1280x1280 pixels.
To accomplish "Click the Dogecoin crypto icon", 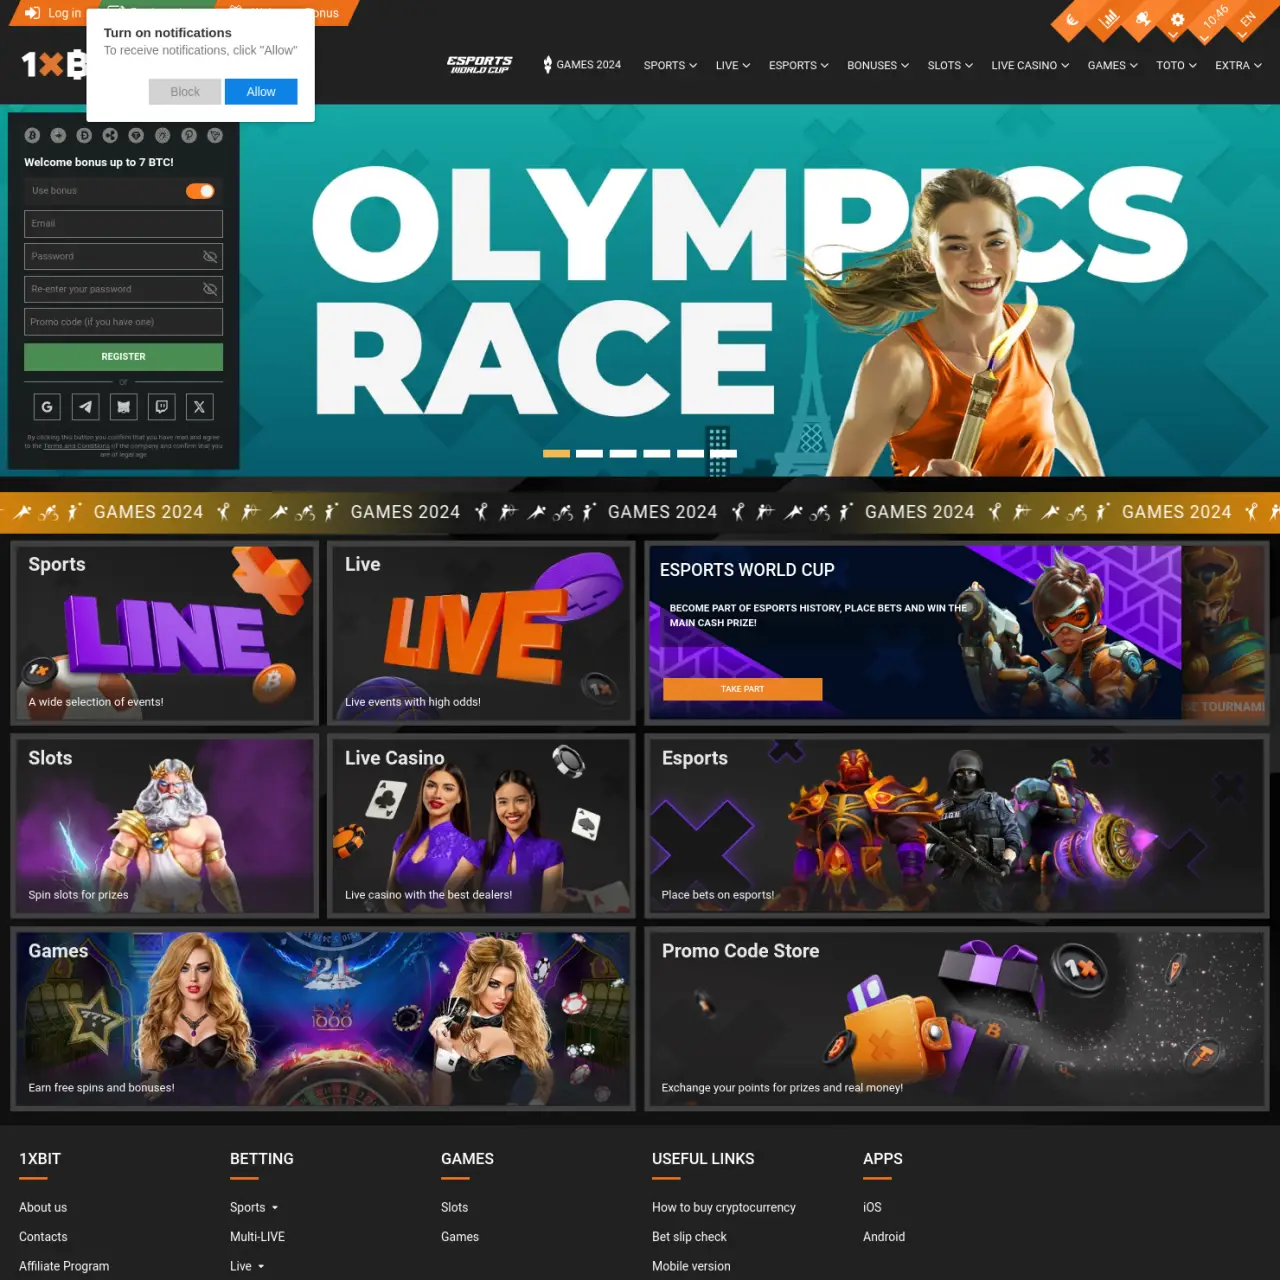I will click(84, 135).
